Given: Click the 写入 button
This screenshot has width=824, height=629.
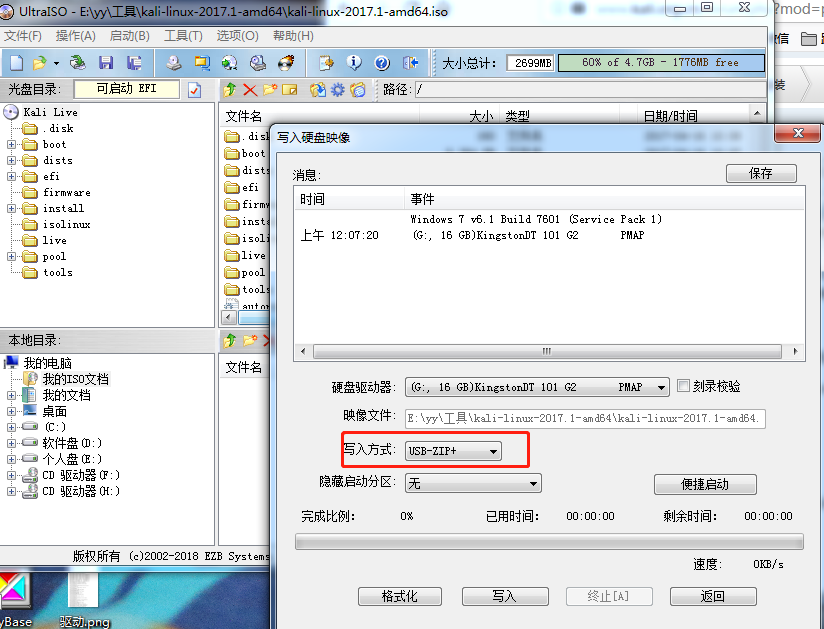Looking at the screenshot, I should pyautogui.click(x=504, y=596).
